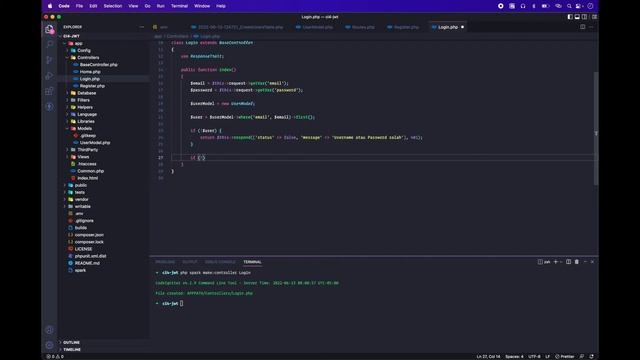Open editor more actions menu
Image resolution: width=640 pixels, height=360 pixels.
pyautogui.click(x=591, y=27)
